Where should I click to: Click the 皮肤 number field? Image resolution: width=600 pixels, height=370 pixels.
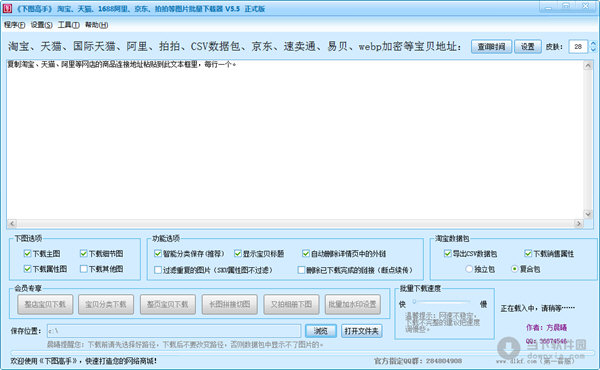pos(579,47)
